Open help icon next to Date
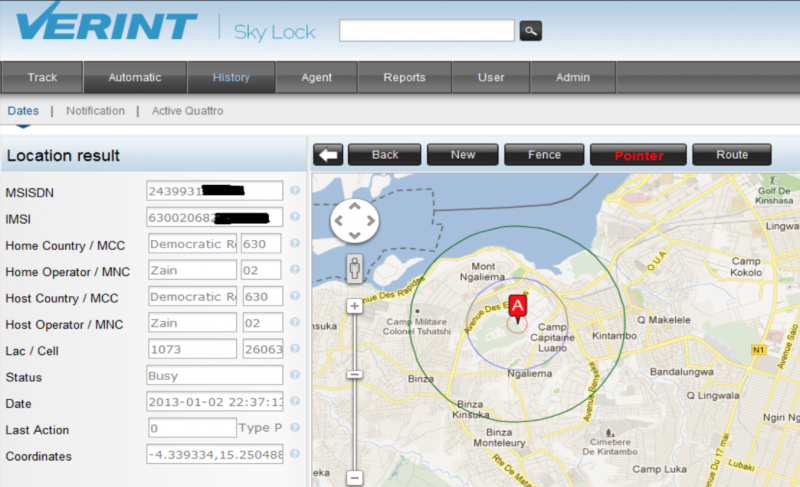This screenshot has height=487, width=800. click(295, 401)
